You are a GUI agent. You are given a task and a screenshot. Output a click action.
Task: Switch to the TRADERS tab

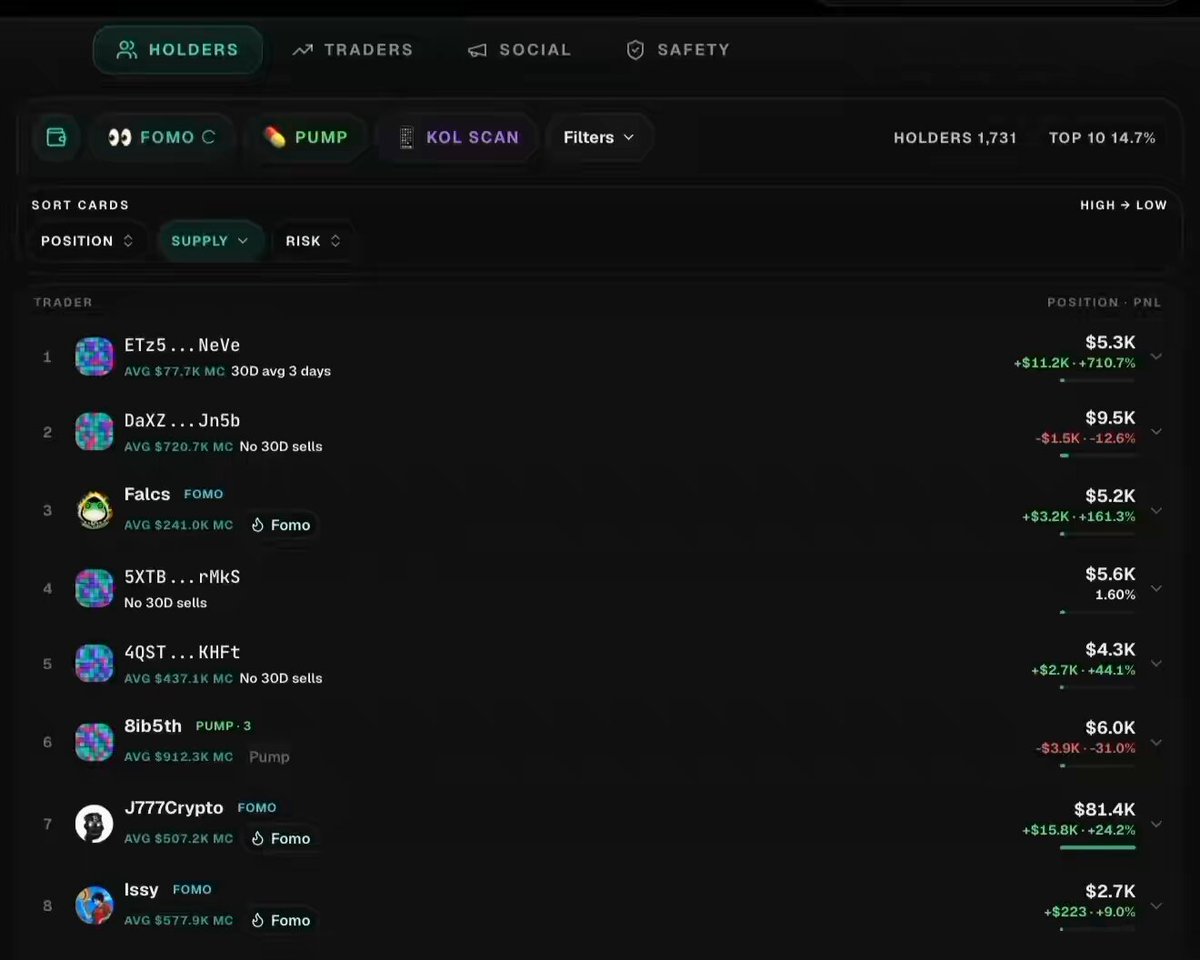[352, 50]
